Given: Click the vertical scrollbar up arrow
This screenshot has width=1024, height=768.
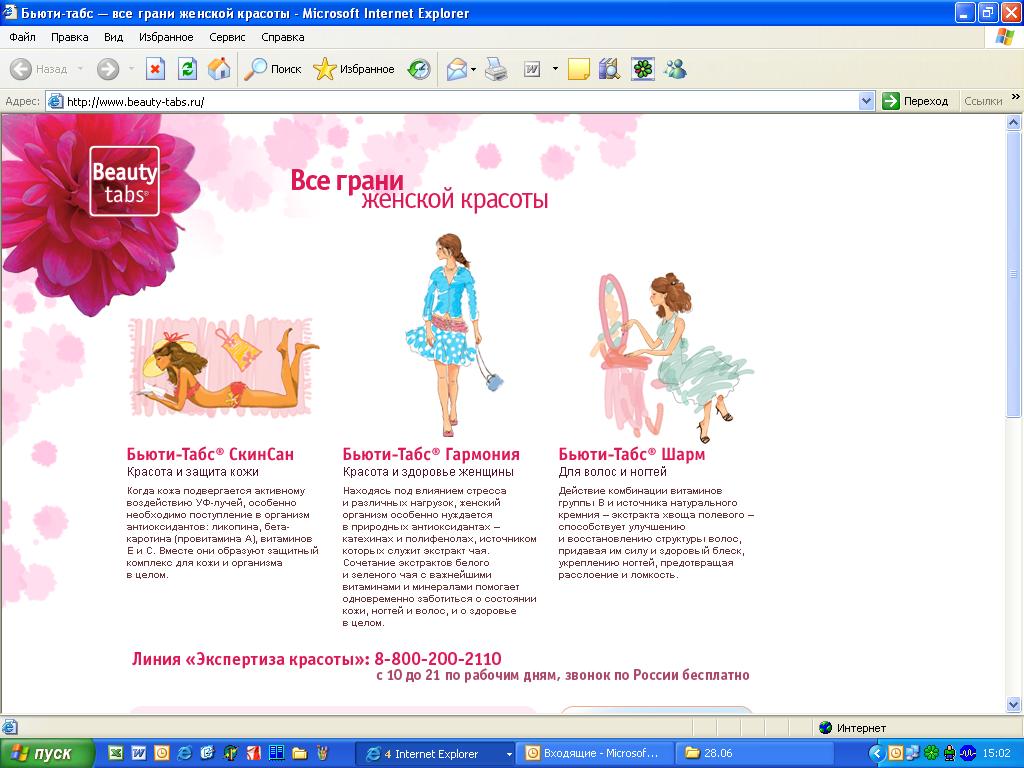Looking at the screenshot, I should click(1014, 123).
